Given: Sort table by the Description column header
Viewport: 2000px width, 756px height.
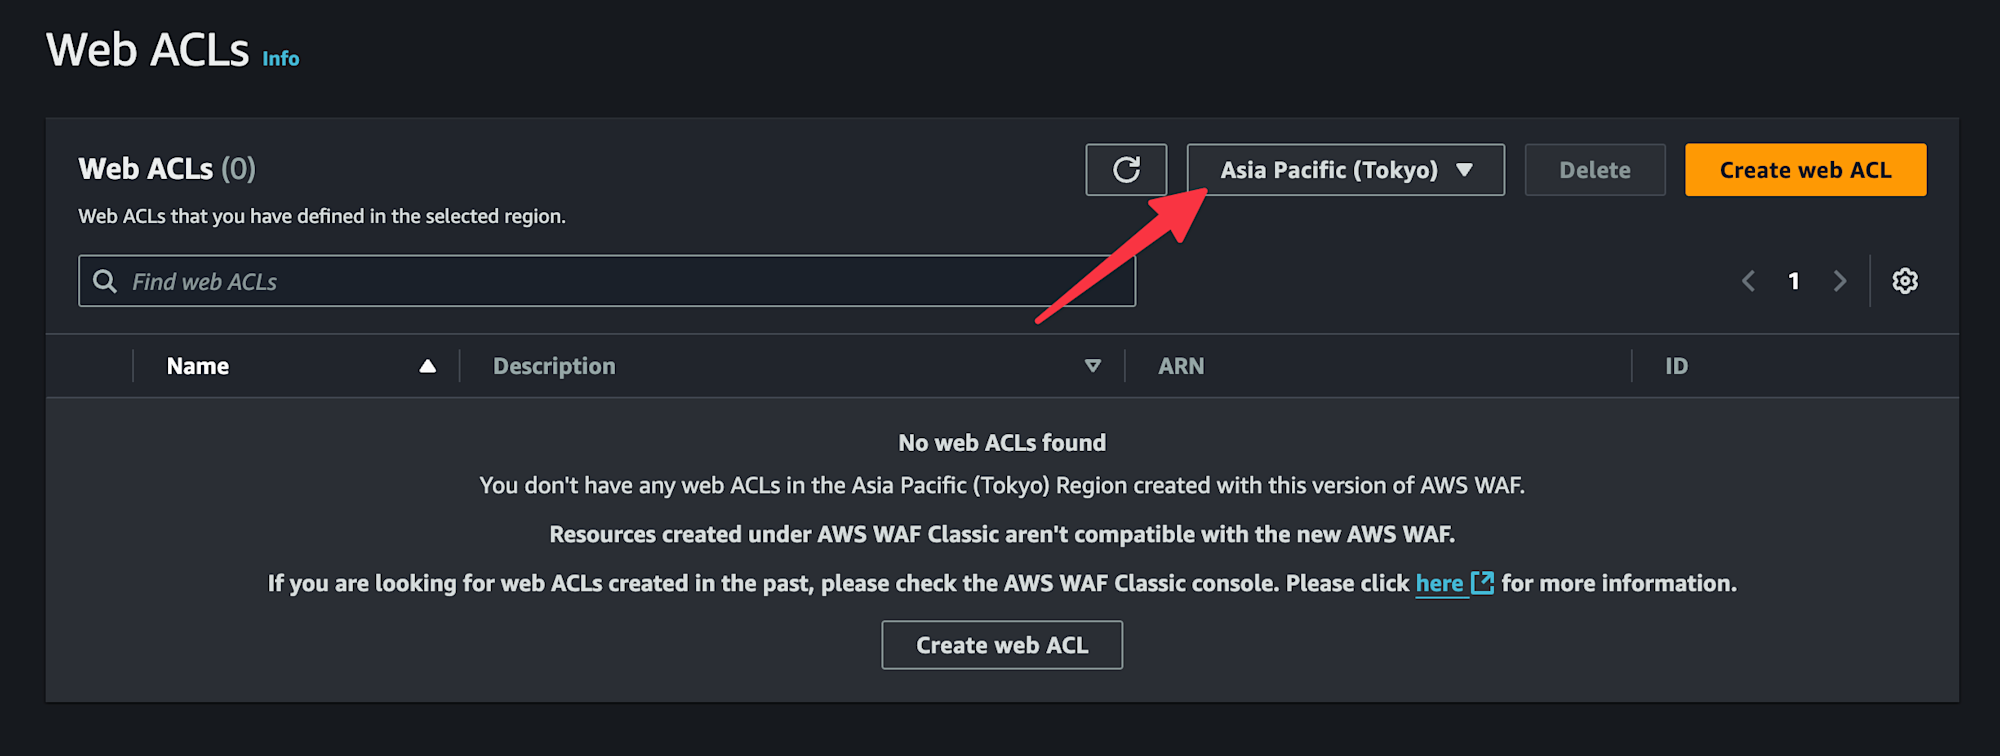Looking at the screenshot, I should [x=554, y=366].
